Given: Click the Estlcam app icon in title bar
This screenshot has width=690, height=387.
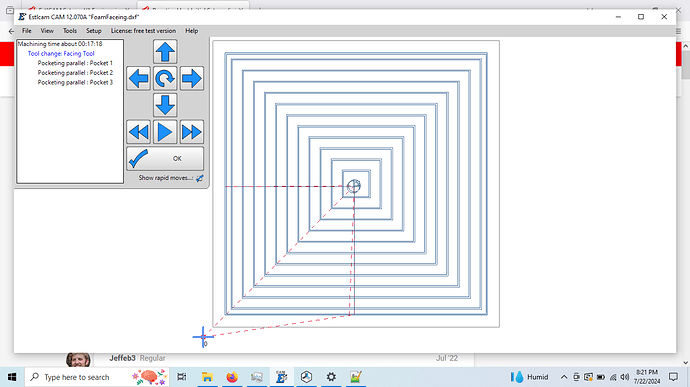Looking at the screenshot, I should 22,17.
